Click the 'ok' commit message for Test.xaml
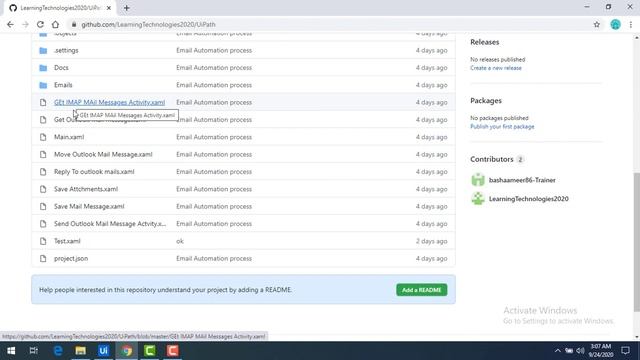Image resolution: width=640 pixels, height=360 pixels. click(180, 241)
